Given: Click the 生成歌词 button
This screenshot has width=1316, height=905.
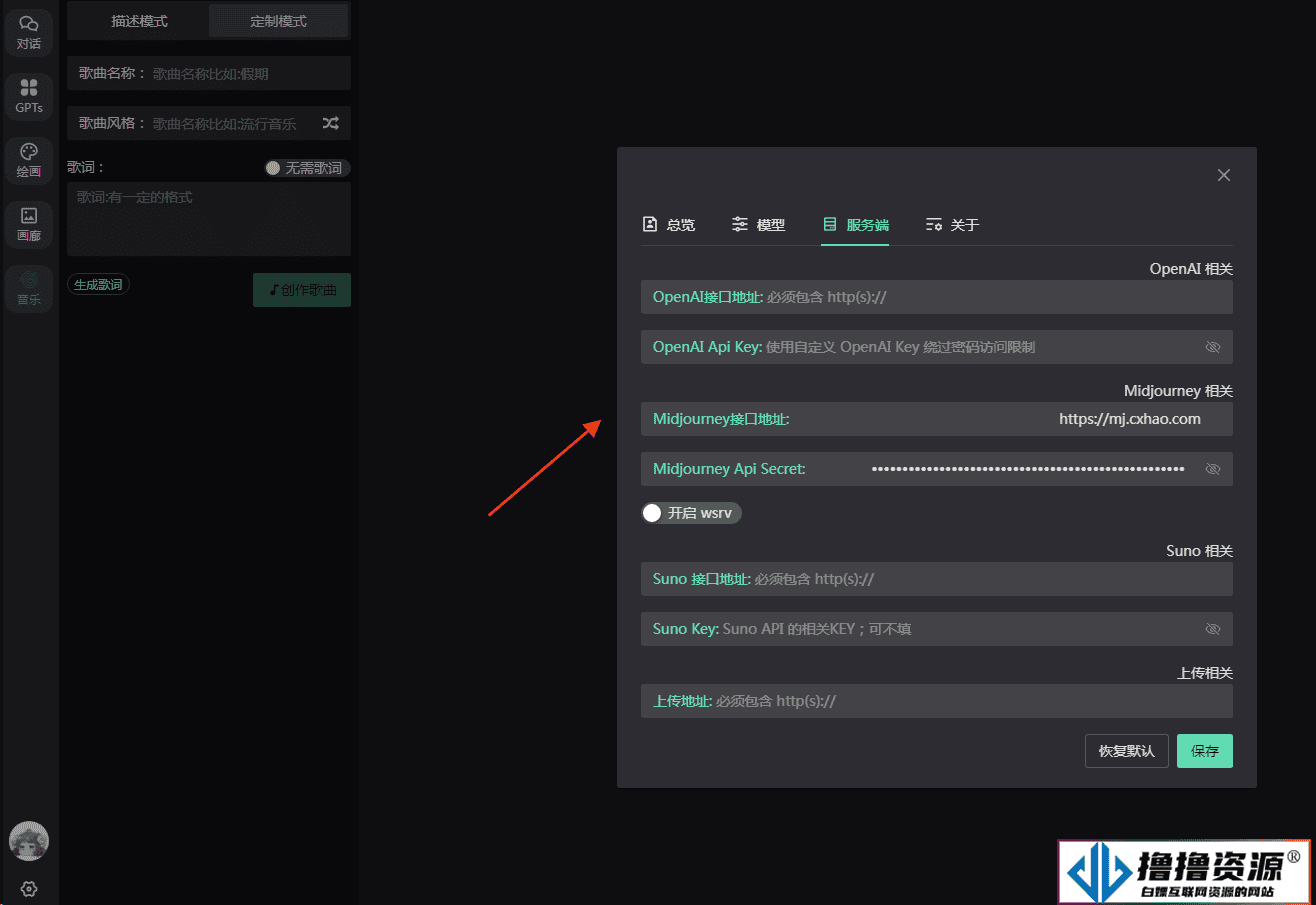Looking at the screenshot, I should pos(98,285).
